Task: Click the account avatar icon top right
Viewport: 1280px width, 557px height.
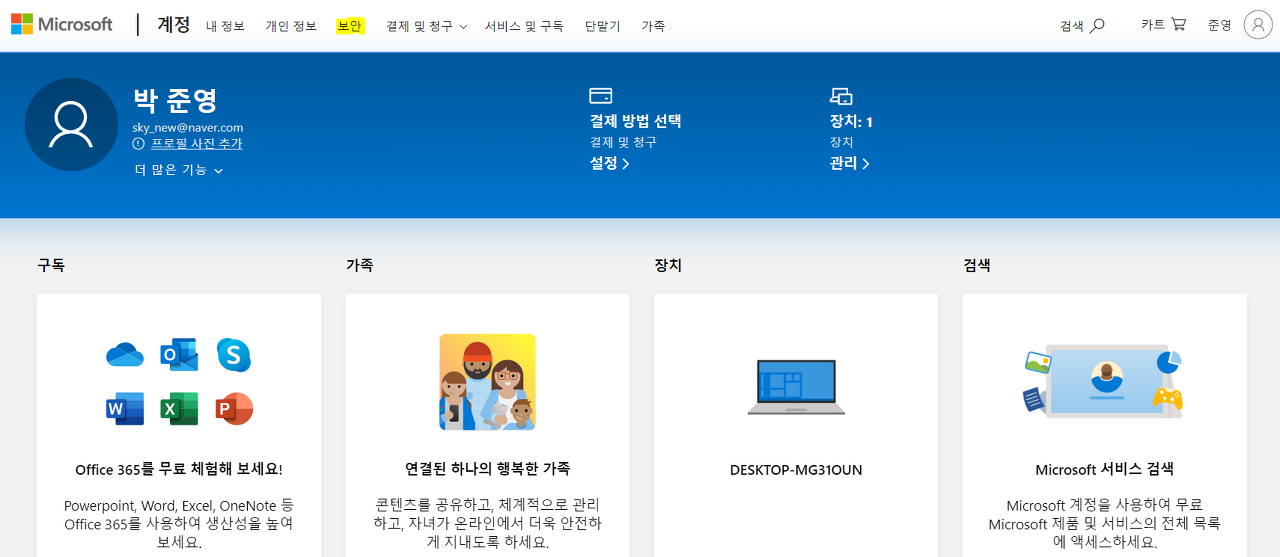Action: [1258, 25]
